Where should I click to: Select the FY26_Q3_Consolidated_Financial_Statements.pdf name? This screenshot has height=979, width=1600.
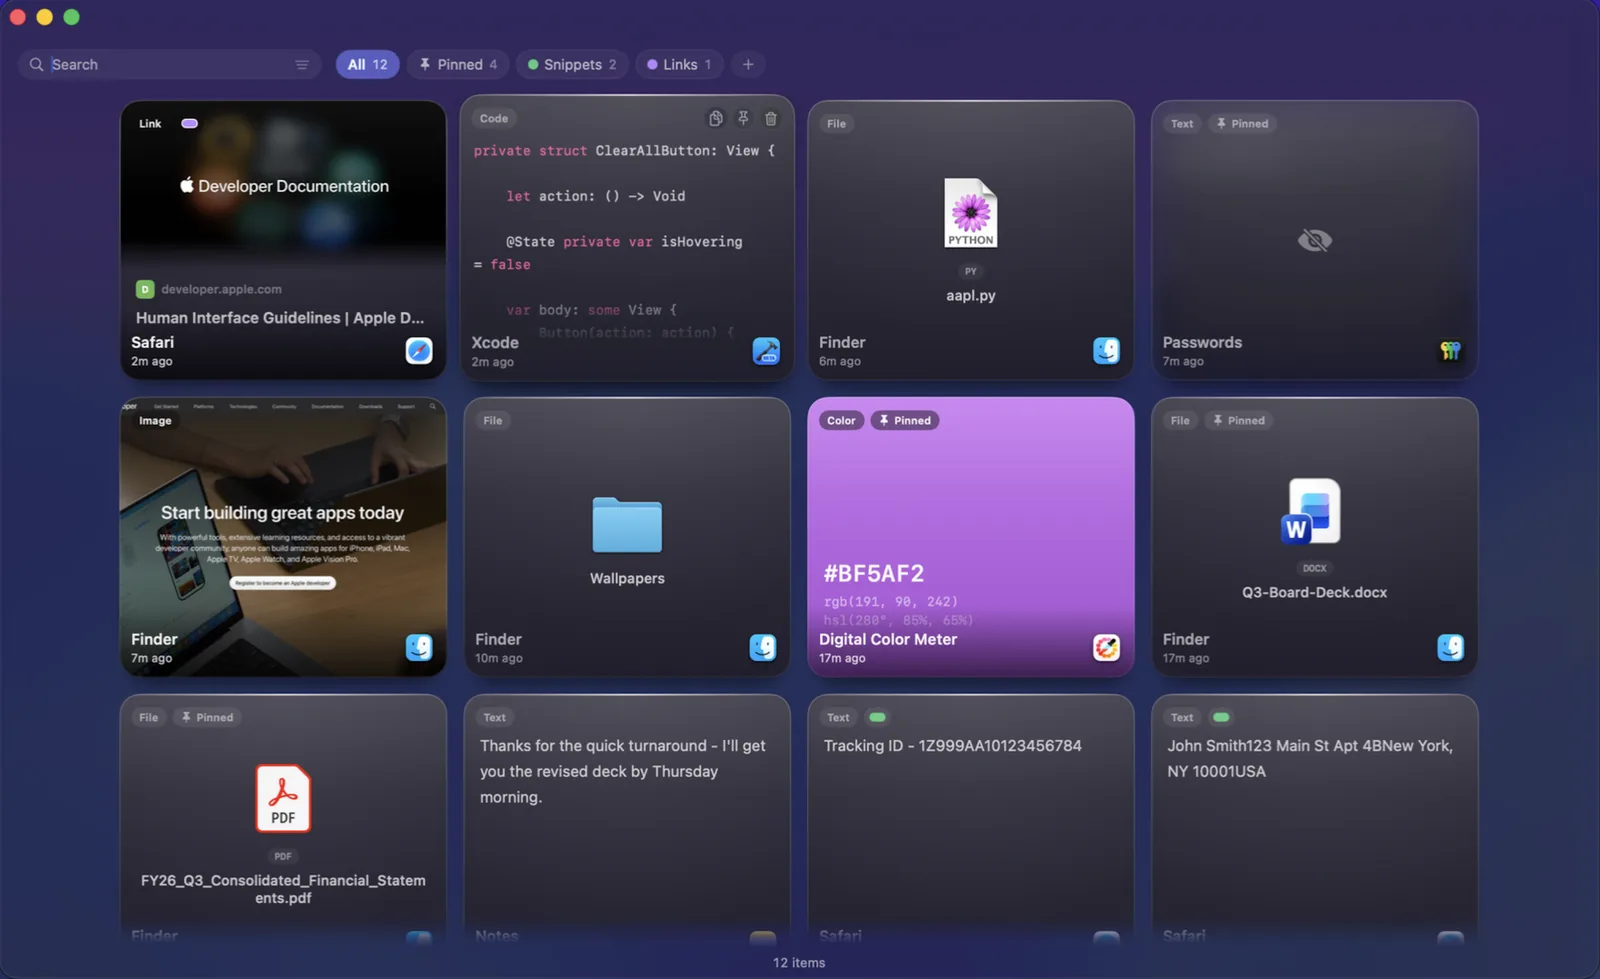(283, 889)
